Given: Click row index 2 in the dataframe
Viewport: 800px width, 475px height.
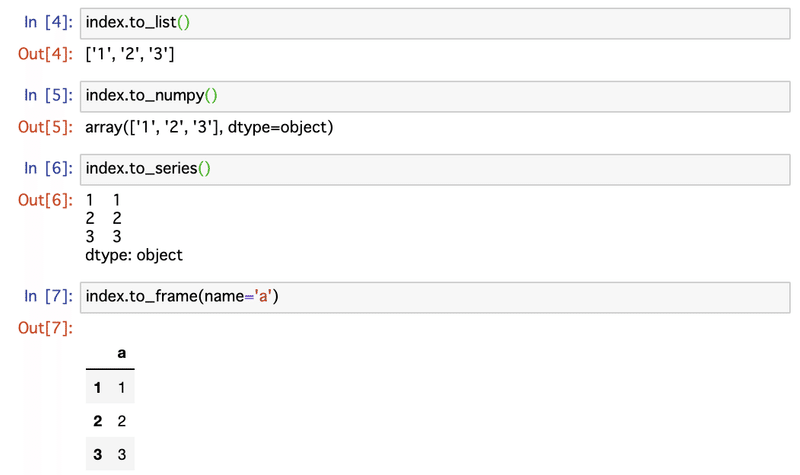Looking at the screenshot, I should [98, 421].
